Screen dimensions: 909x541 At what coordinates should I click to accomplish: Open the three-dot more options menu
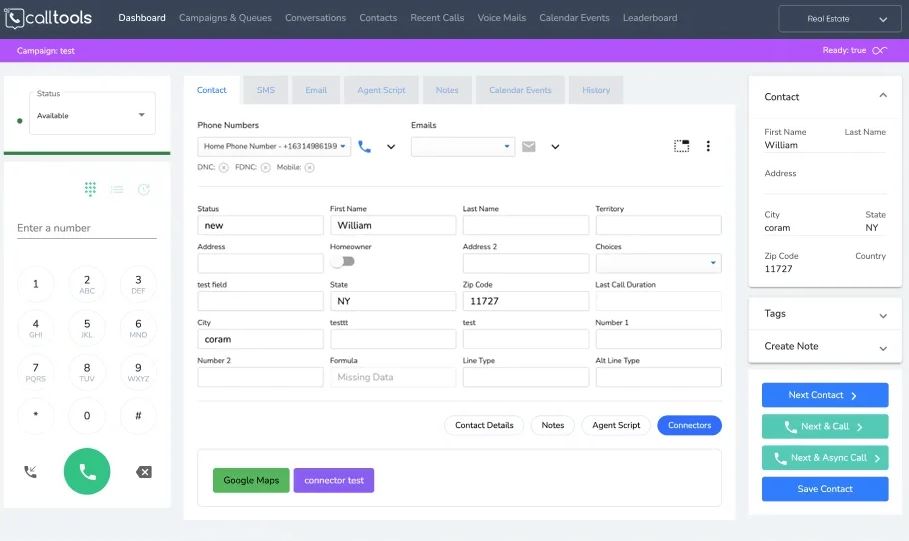[x=708, y=146]
